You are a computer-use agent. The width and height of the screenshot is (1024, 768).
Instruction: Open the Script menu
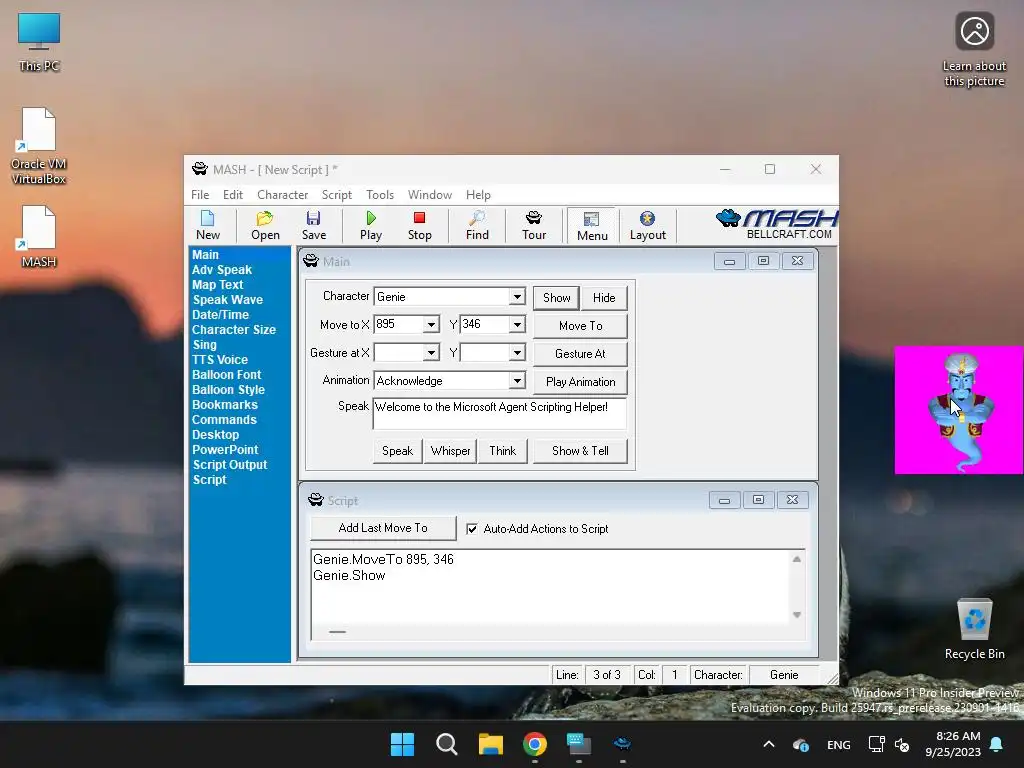pyautogui.click(x=336, y=195)
